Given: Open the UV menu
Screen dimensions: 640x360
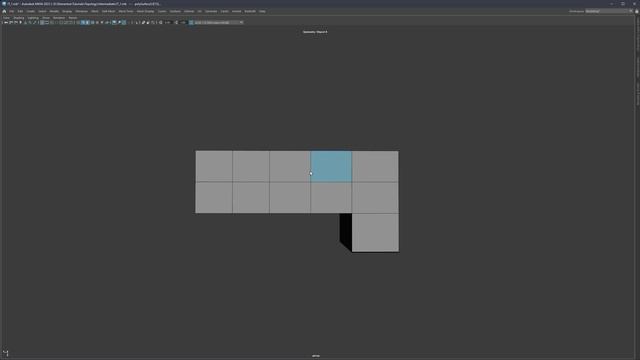Looking at the screenshot, I should (x=200, y=11).
